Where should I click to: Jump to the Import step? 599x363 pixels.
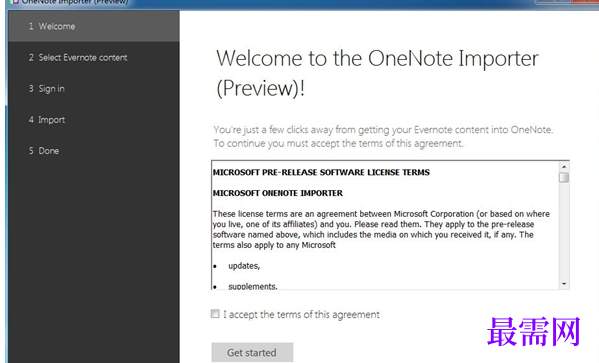coord(94,120)
